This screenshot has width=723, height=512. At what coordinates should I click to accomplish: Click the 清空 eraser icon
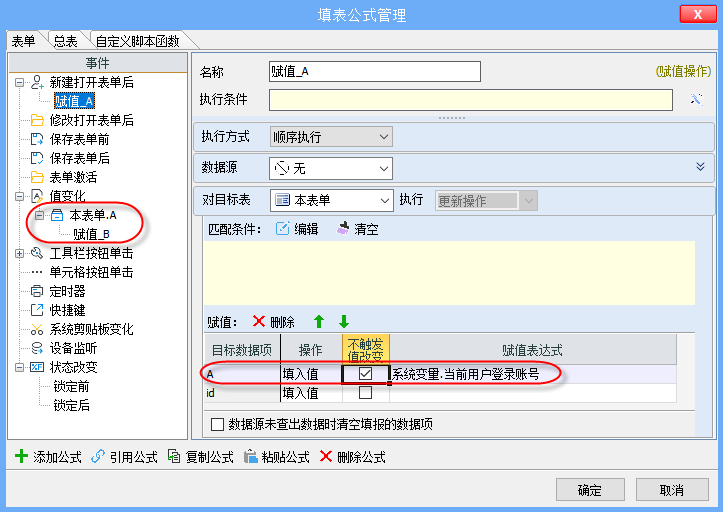click(343, 228)
